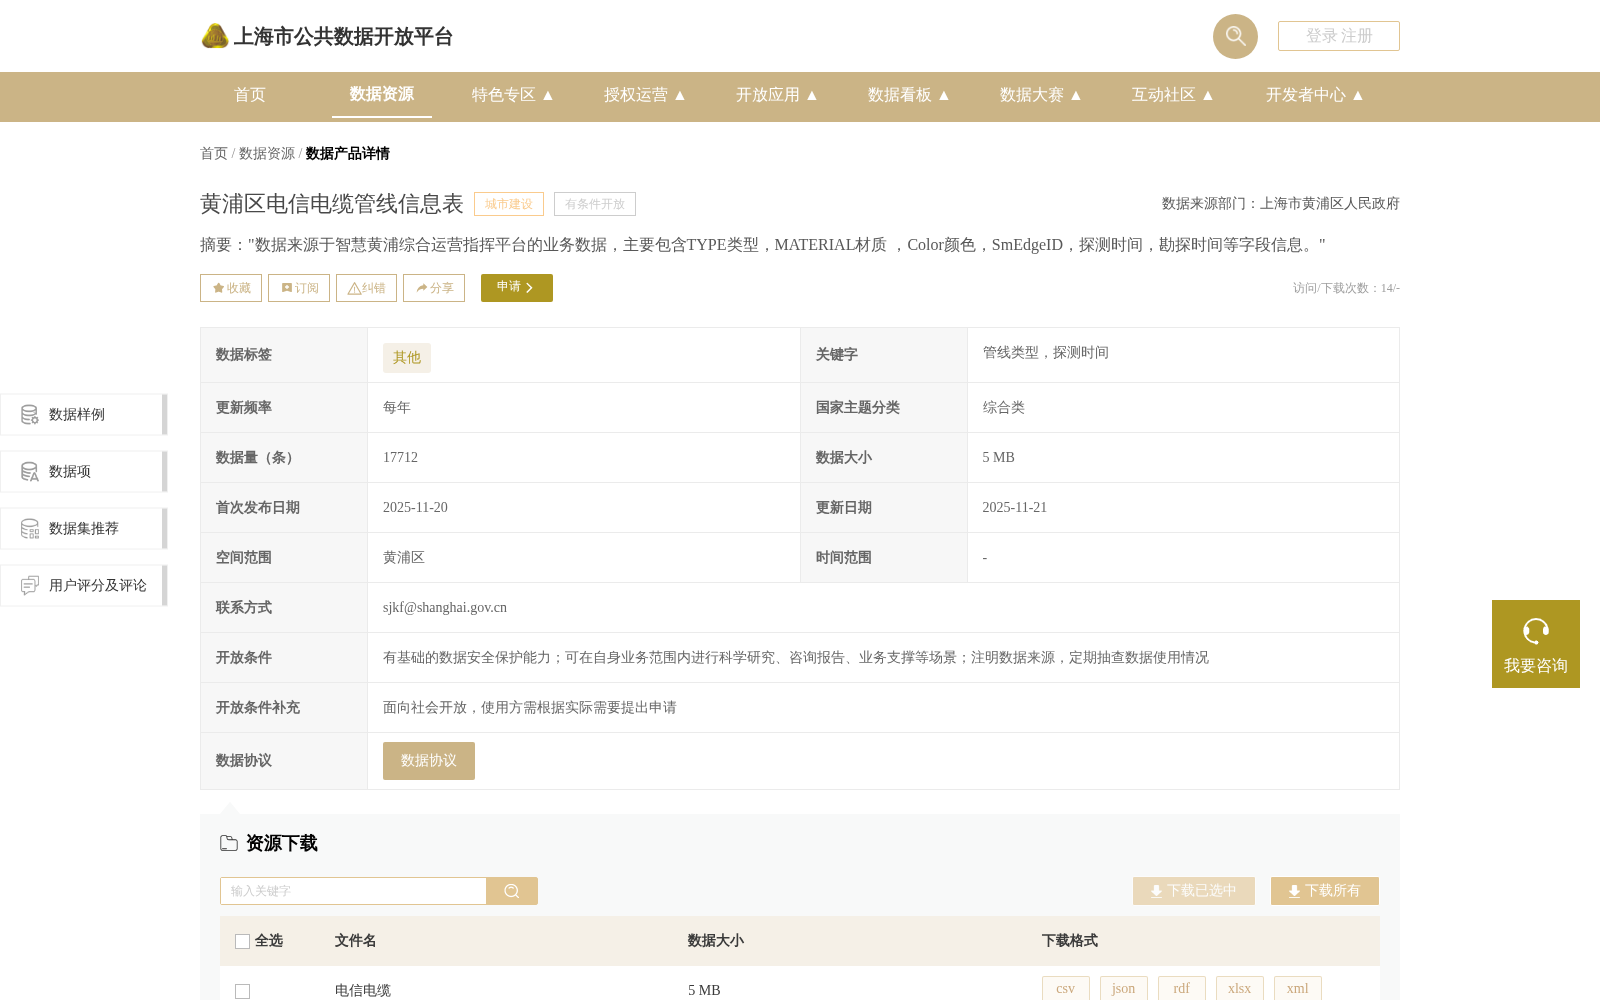Click the 电信电缆 file name
Screen dimensions: 1600x1000
click(363, 991)
